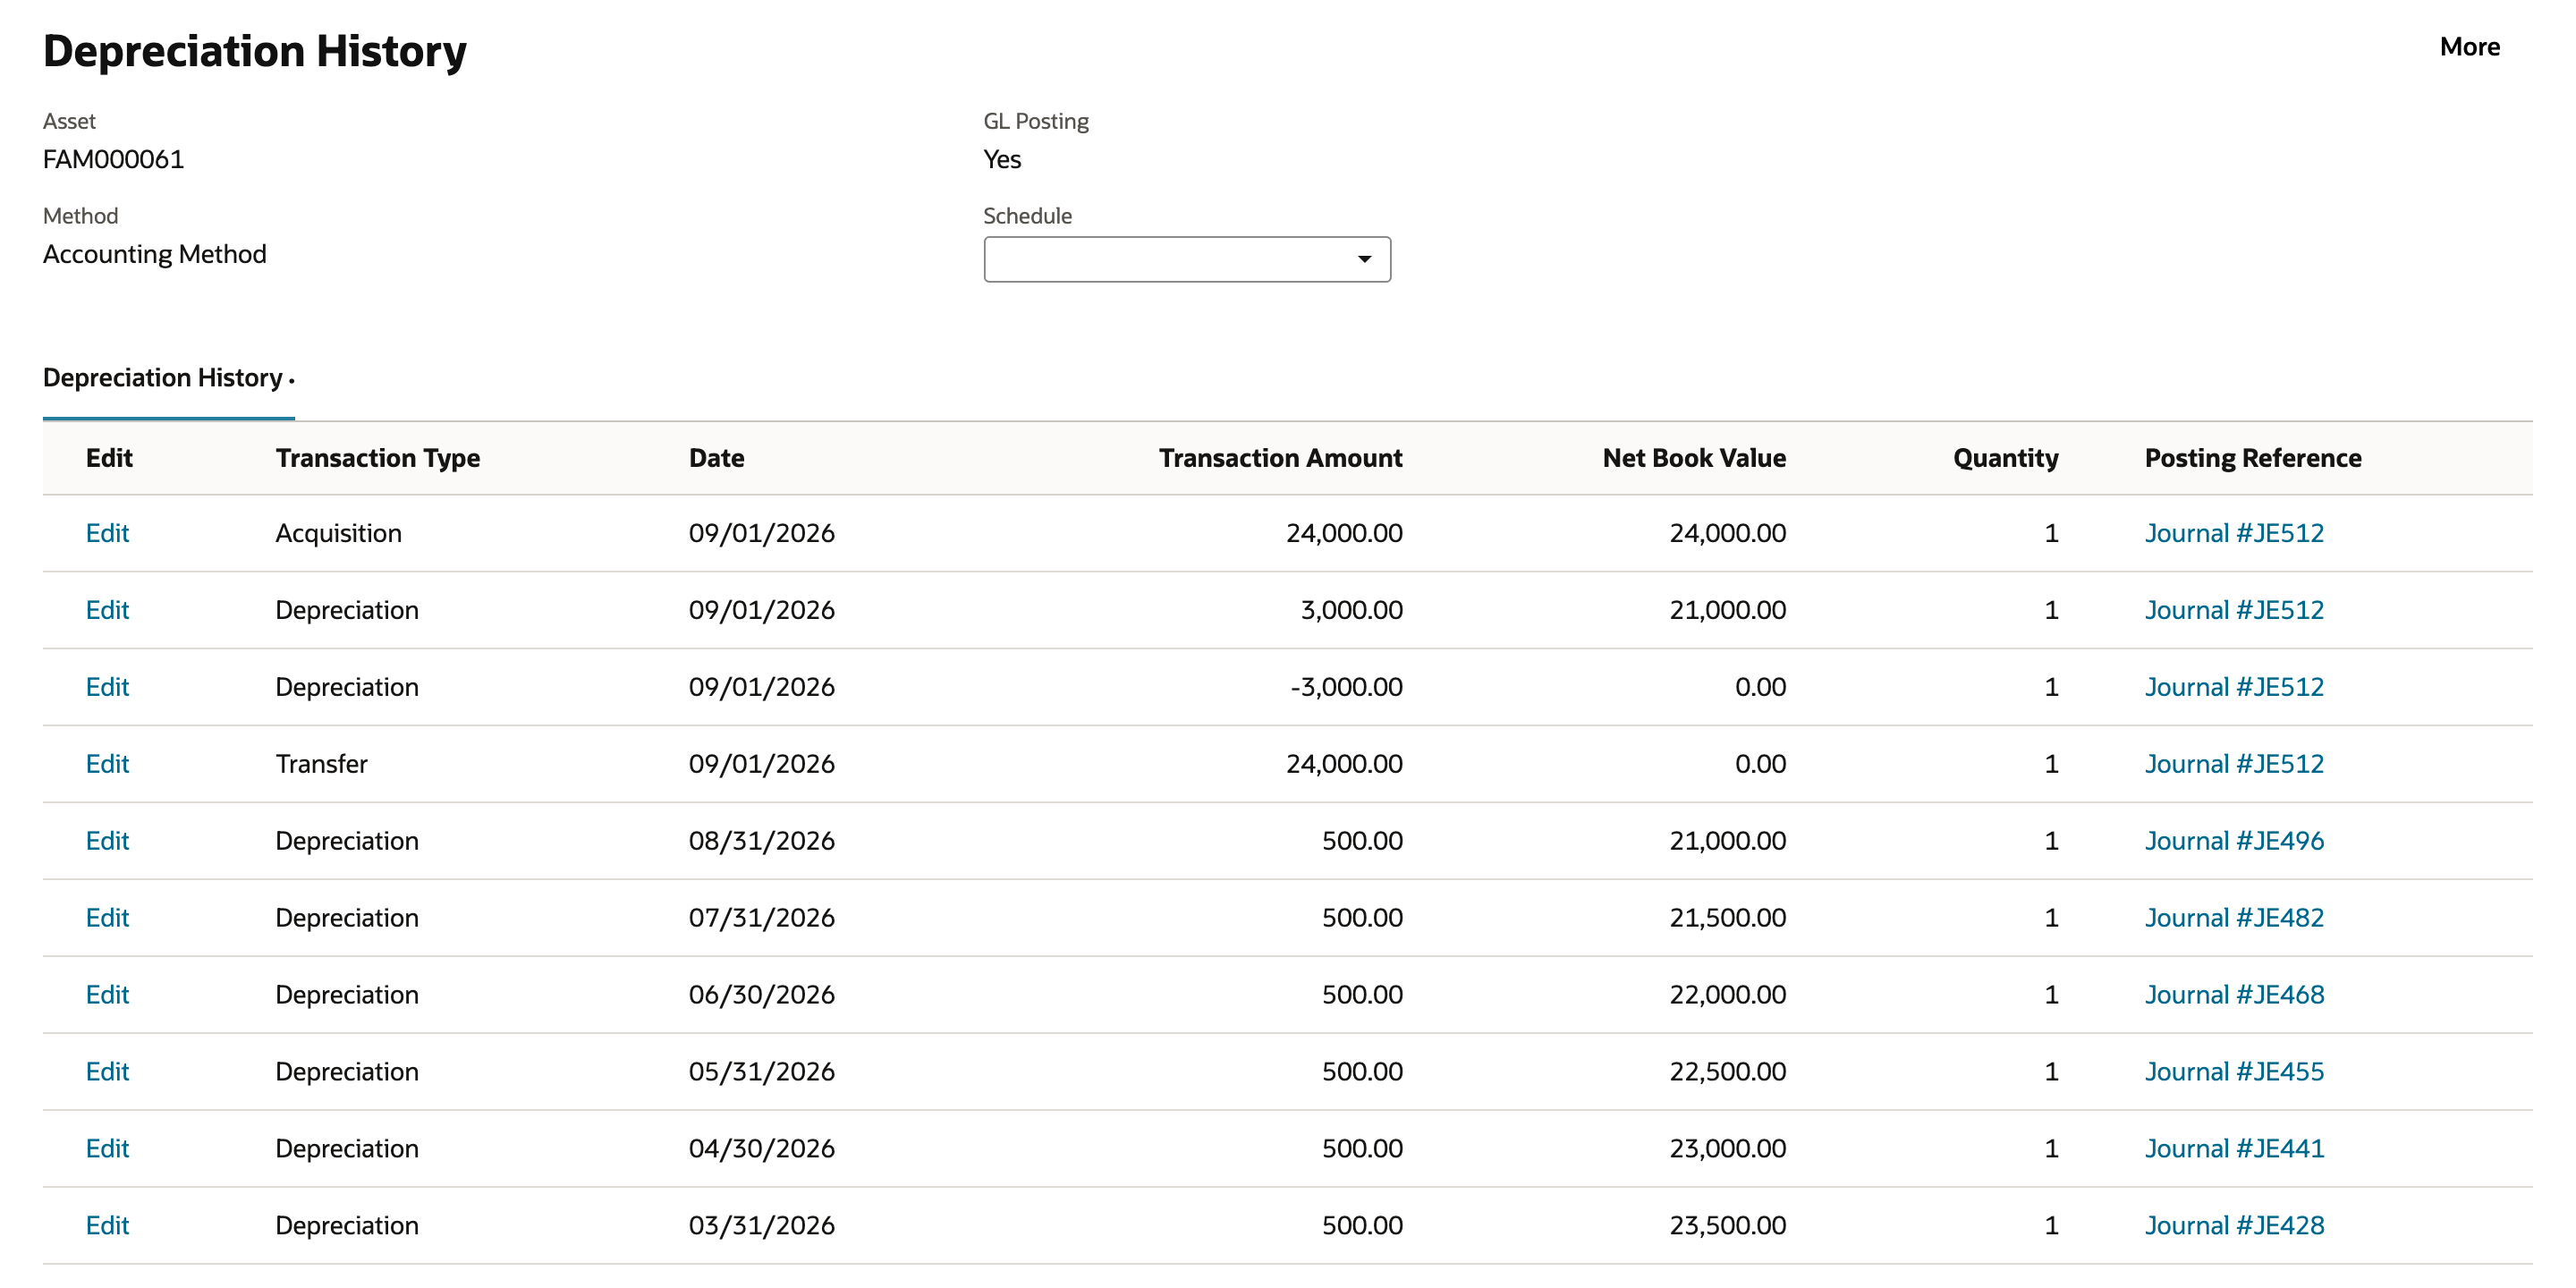Open the Schedule dropdown
Viewport: 2576px width, 1288px height.
(x=1186, y=259)
